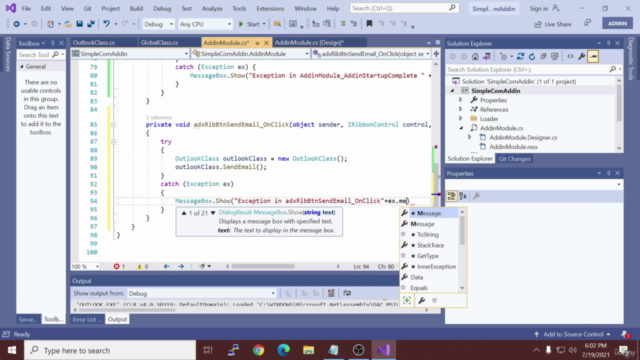Image resolution: width=640 pixels, height=360 pixels.
Task: Click the Save toolbar icon
Action: [80, 24]
